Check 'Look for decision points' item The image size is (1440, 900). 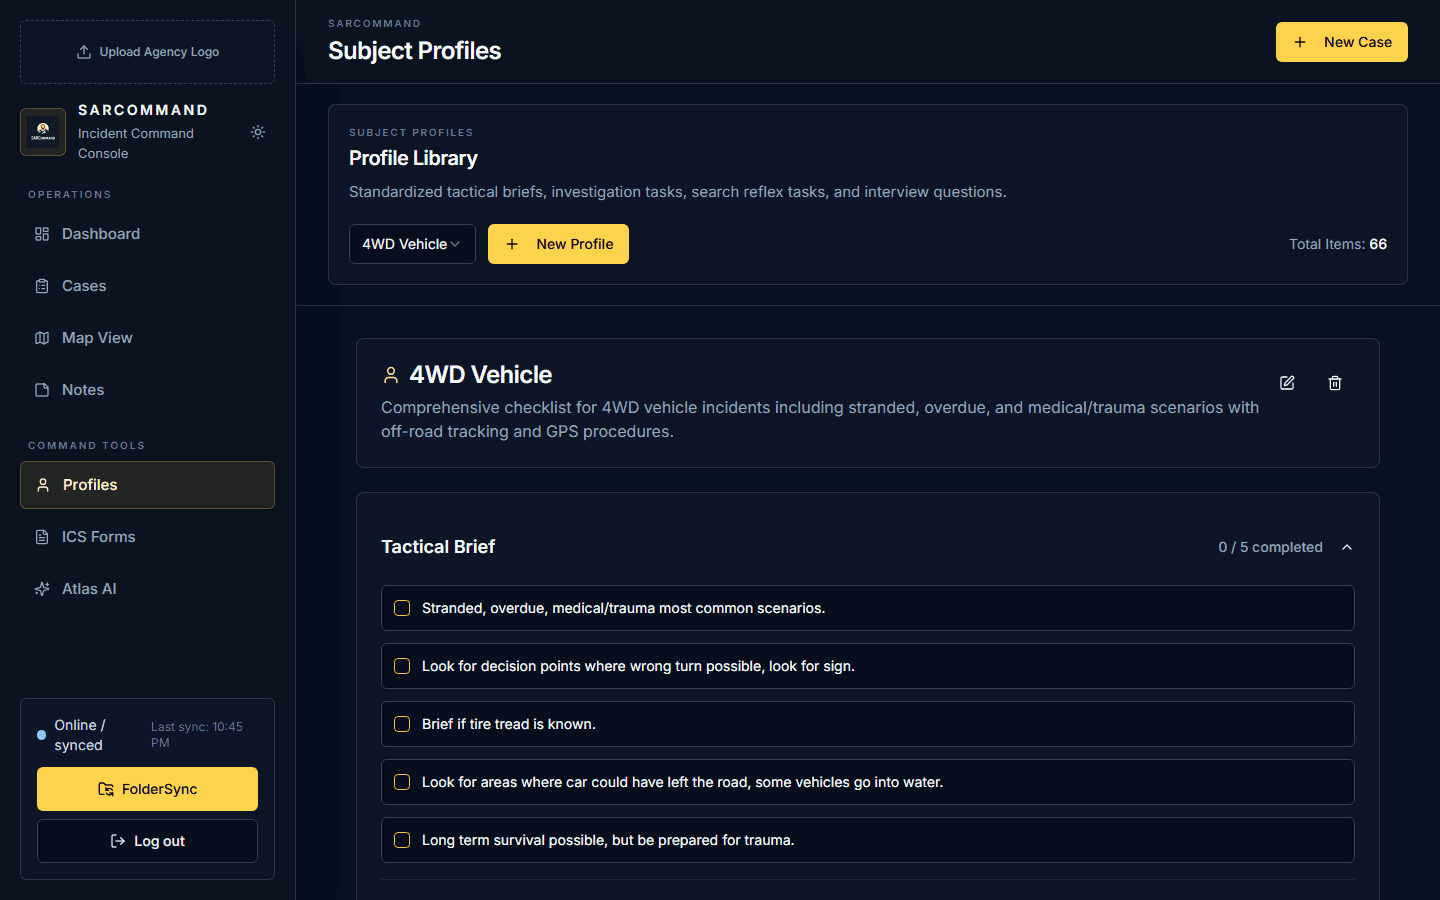[x=402, y=666]
